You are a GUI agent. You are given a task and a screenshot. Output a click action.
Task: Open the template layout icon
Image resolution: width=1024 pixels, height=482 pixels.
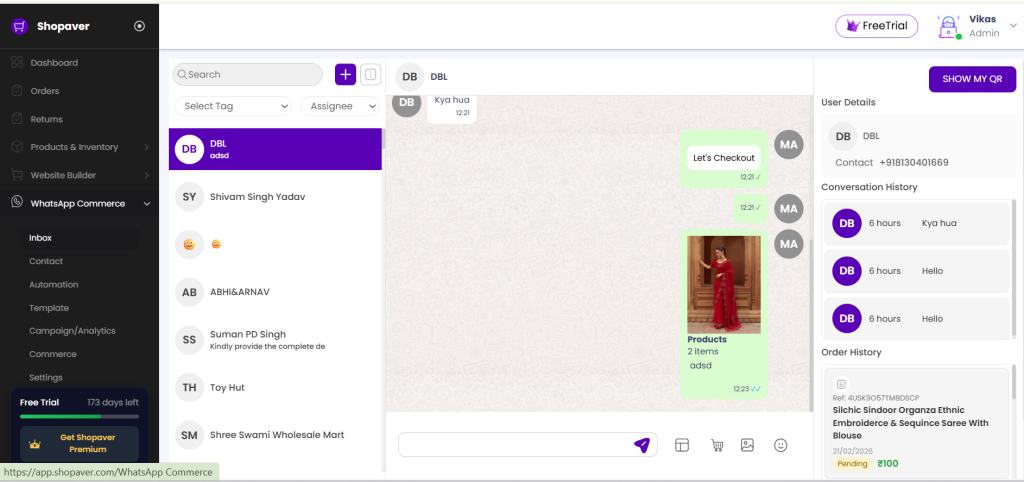click(682, 445)
